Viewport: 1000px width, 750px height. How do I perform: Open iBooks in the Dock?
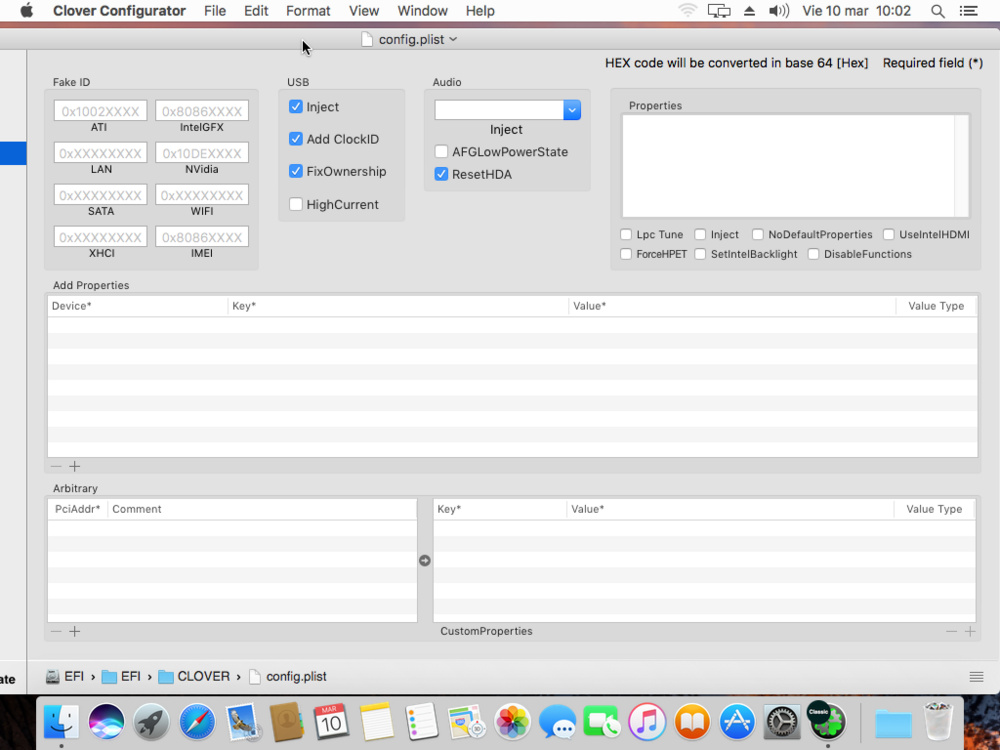tap(692, 722)
